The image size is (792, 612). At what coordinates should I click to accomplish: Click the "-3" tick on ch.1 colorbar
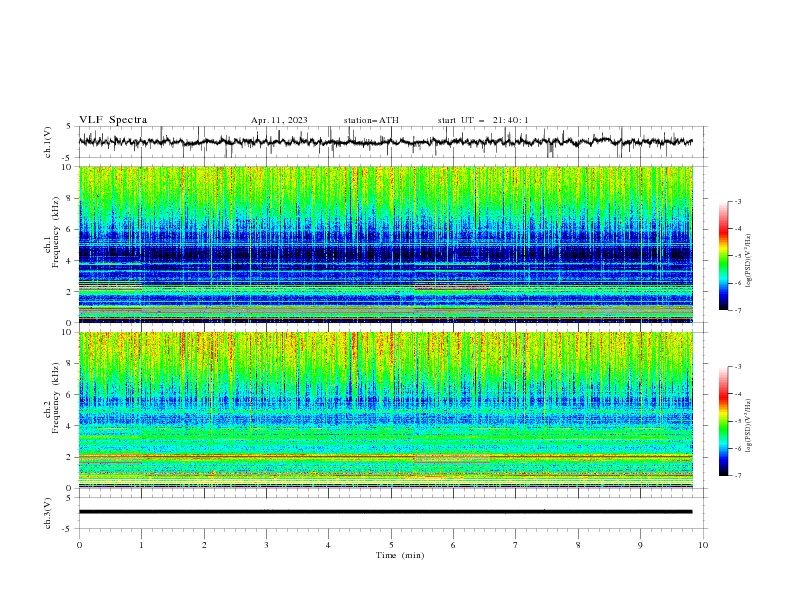click(738, 201)
